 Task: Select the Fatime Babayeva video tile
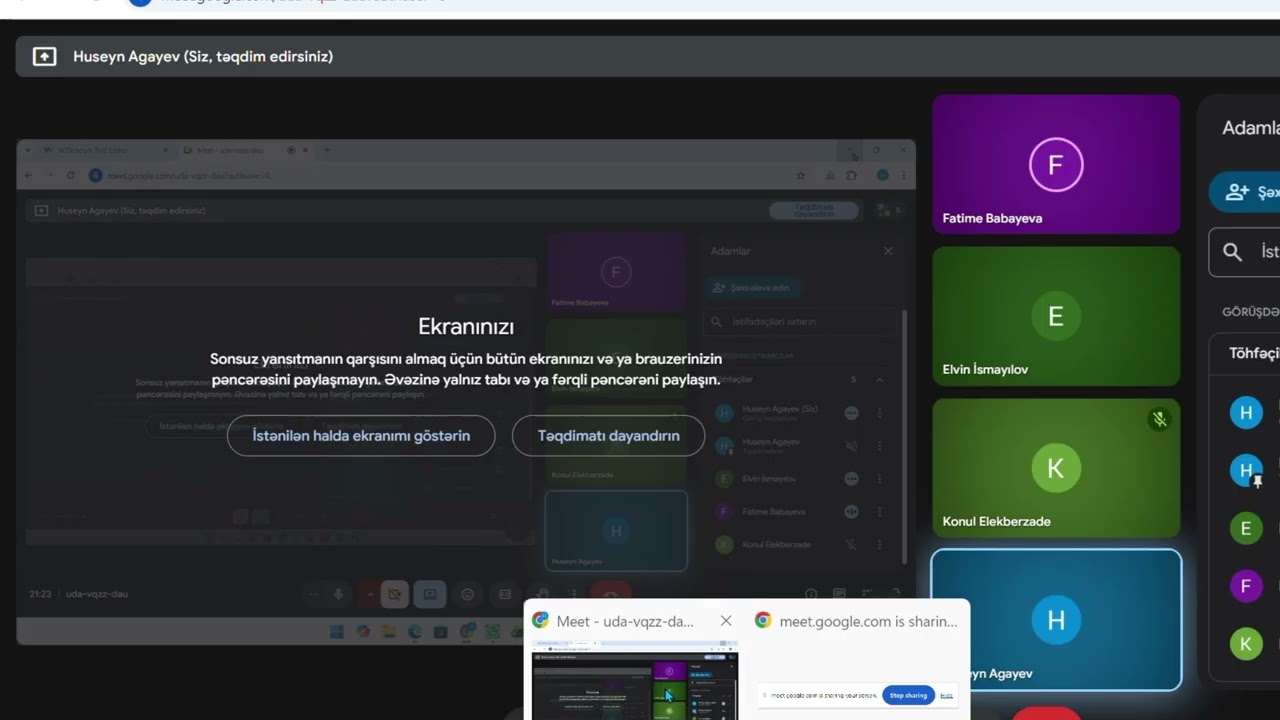click(x=1056, y=165)
